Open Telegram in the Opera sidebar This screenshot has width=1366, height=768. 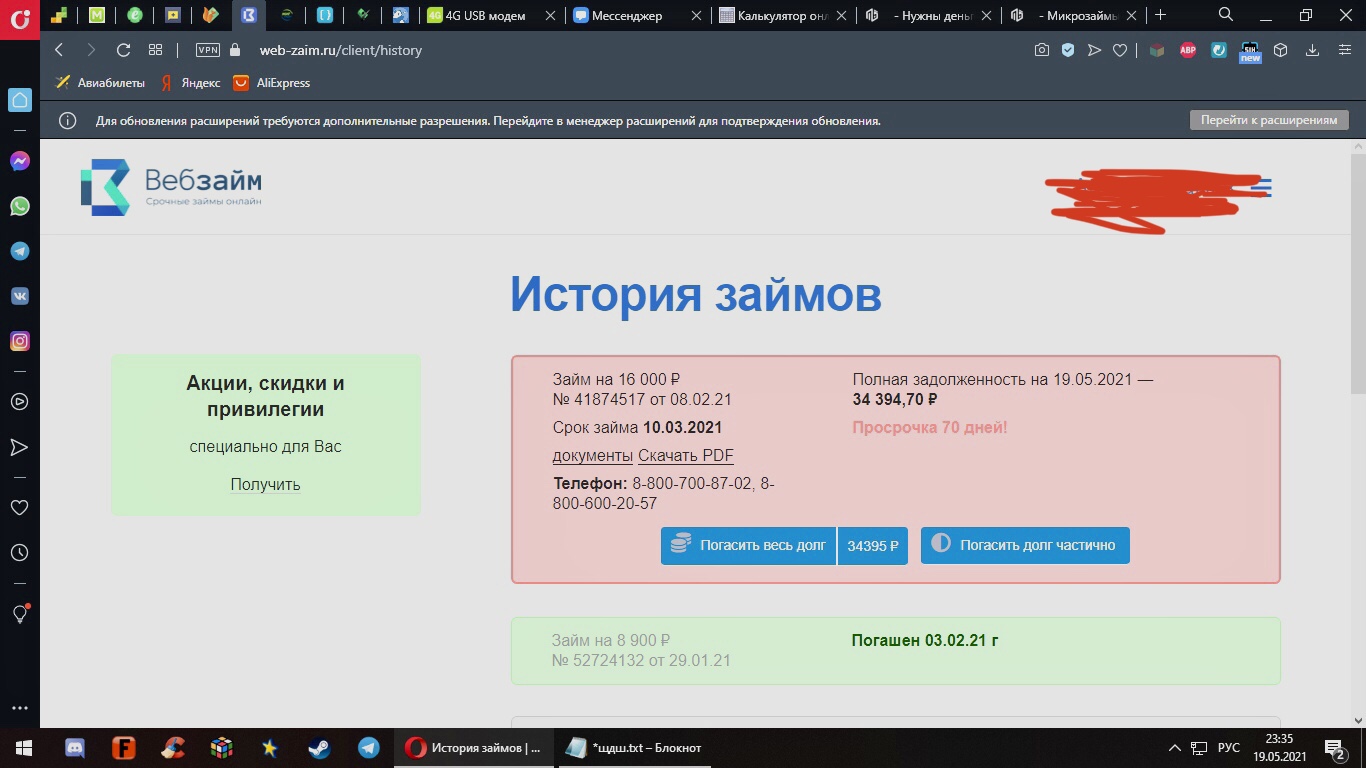(19, 251)
